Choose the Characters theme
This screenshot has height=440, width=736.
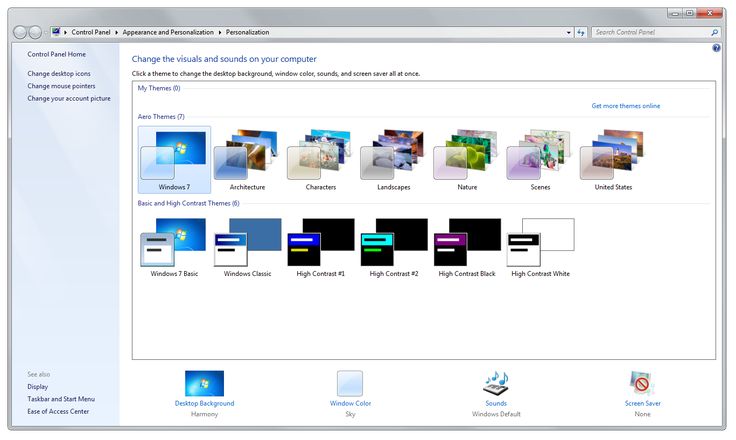coord(321,160)
